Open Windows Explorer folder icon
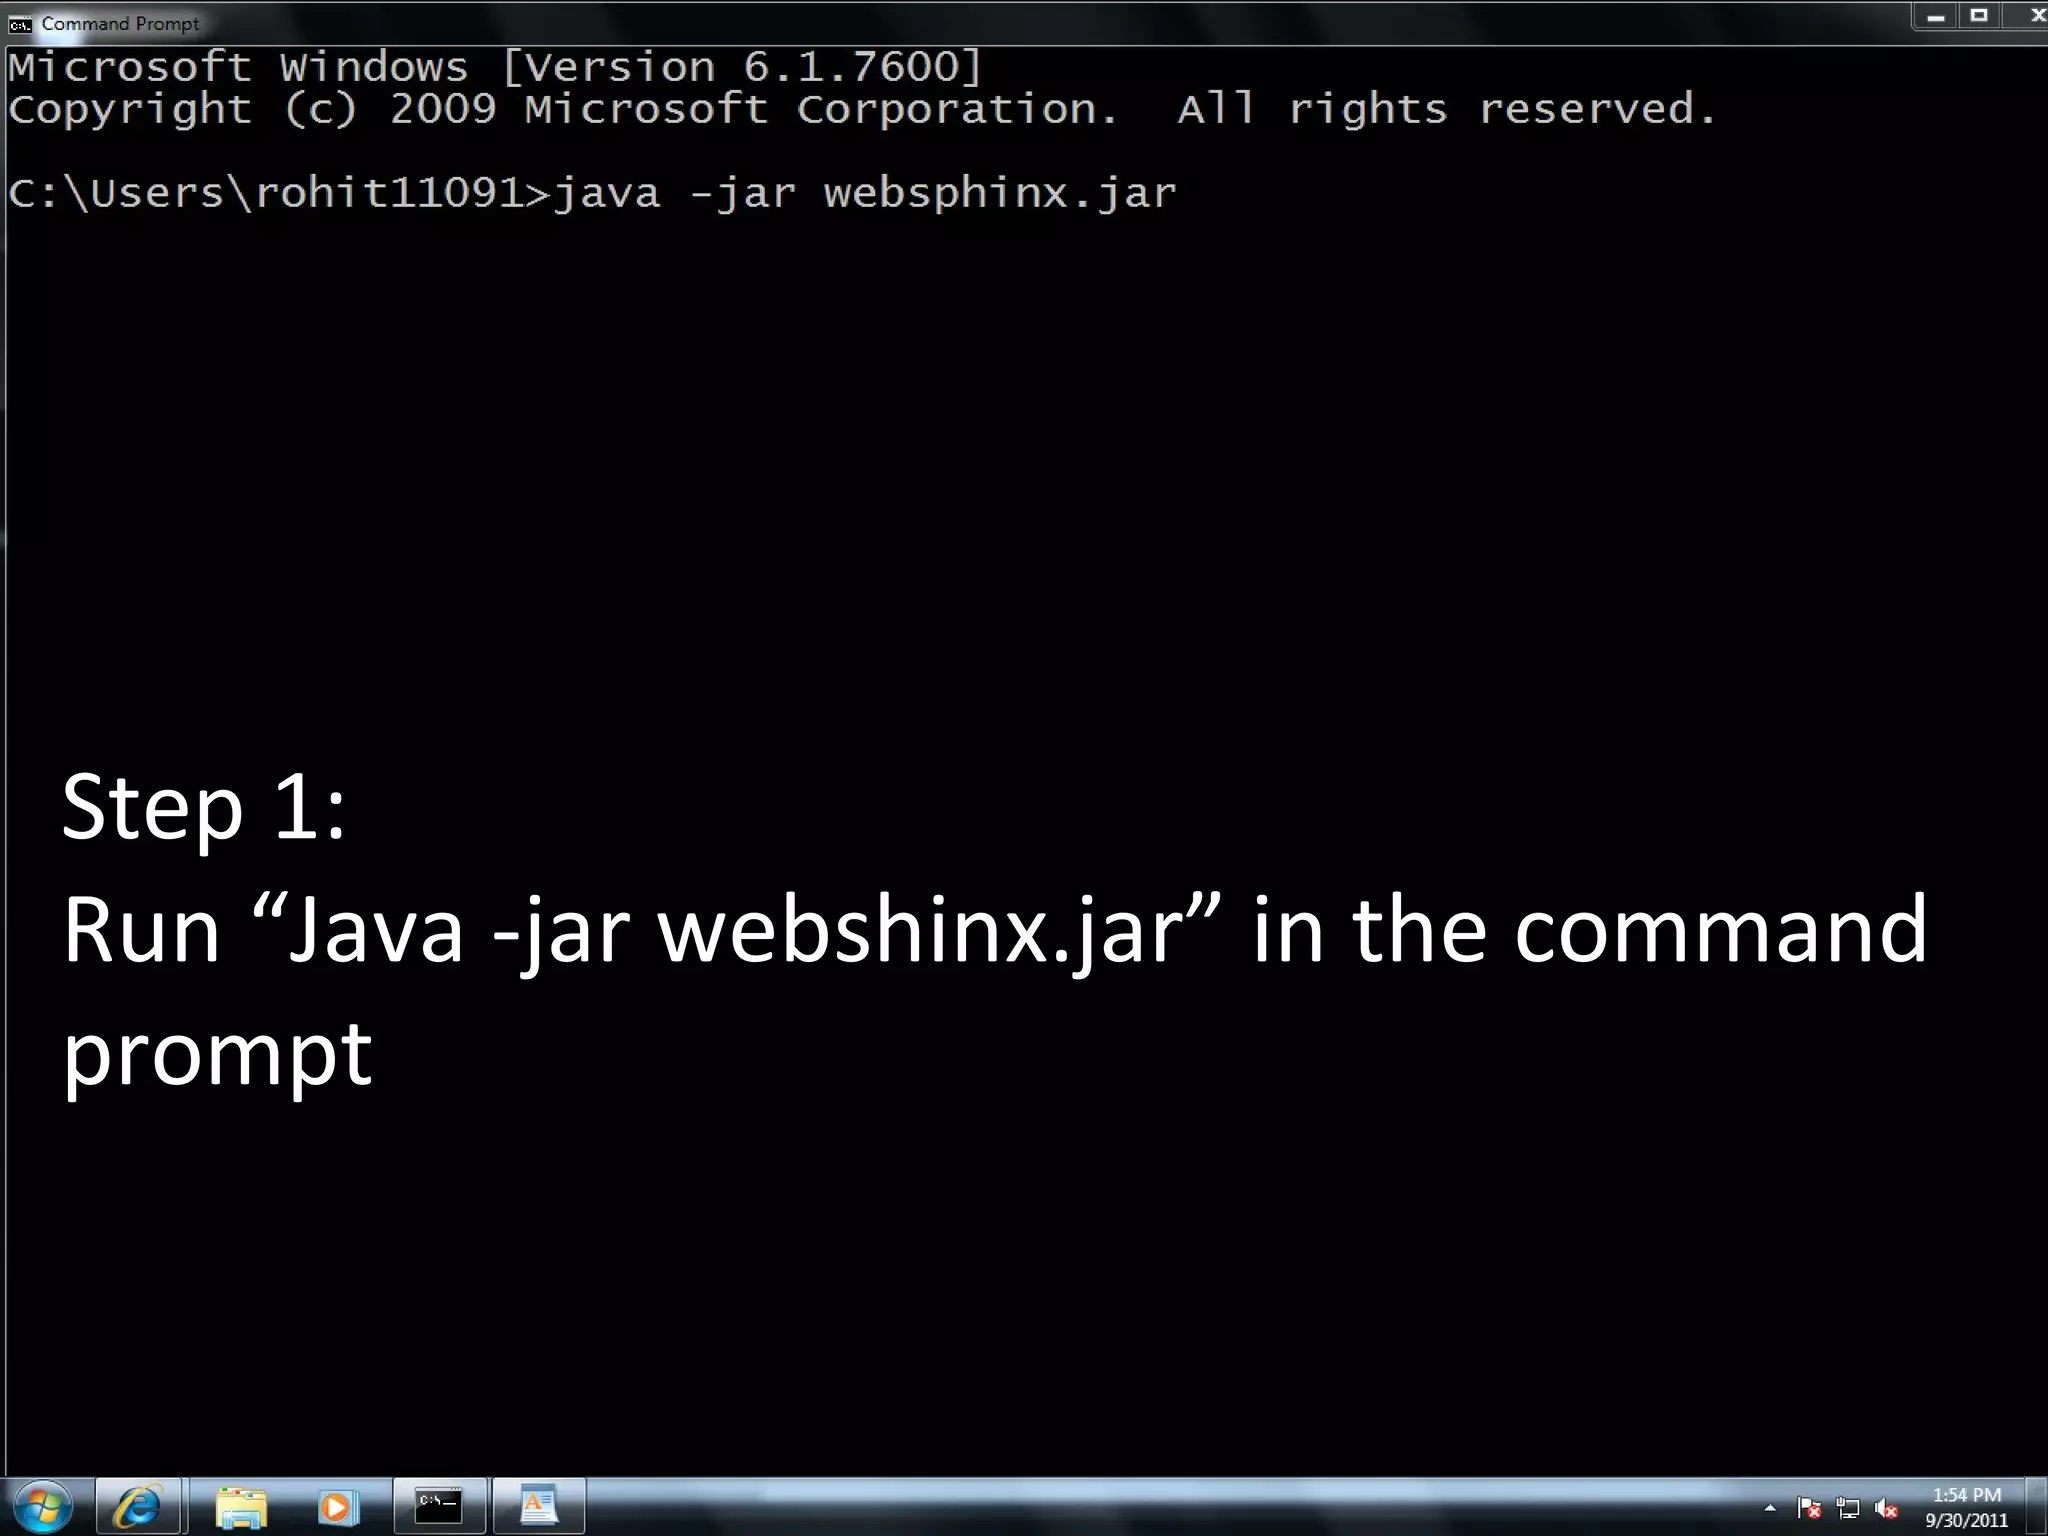This screenshot has width=2048, height=1536. tap(241, 1506)
